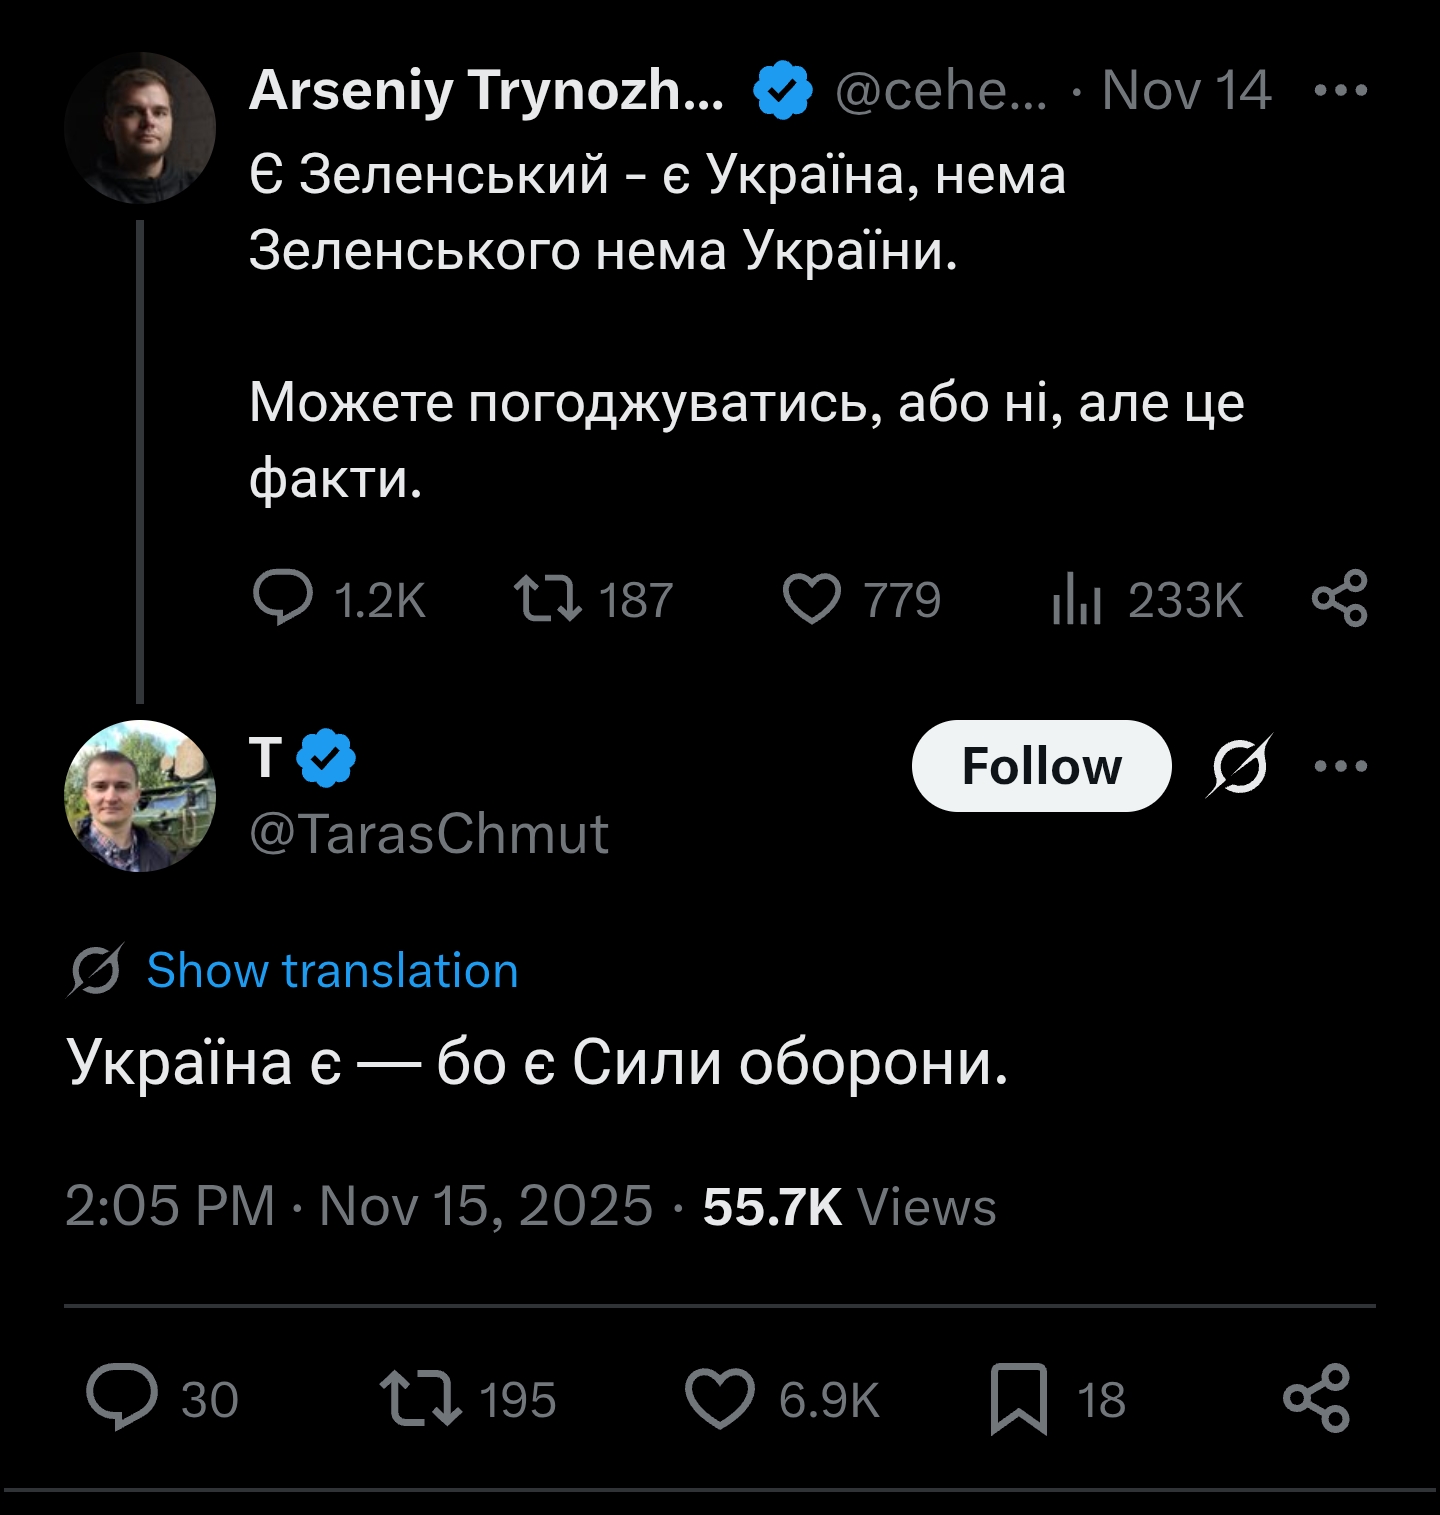Open the Arseniy Trynozh... profile name
This screenshot has height=1515, width=1440.
[486, 91]
